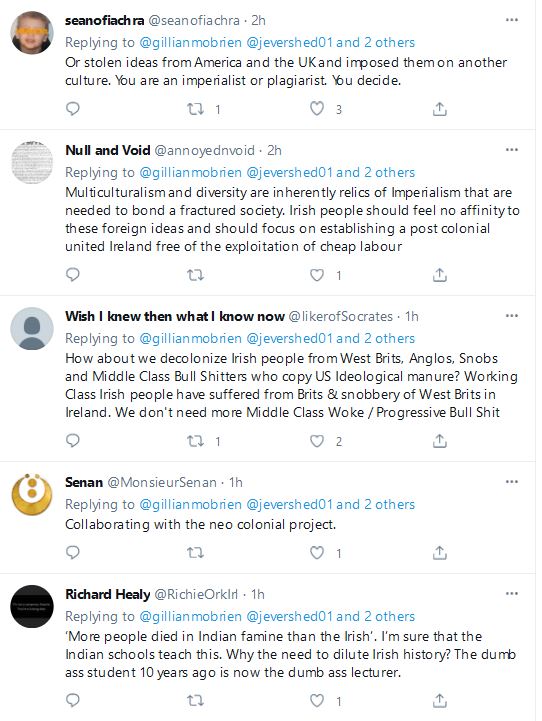The width and height of the screenshot is (542, 721).
Task: Open "and 2 others" in Senan's reply
Action: [376, 504]
